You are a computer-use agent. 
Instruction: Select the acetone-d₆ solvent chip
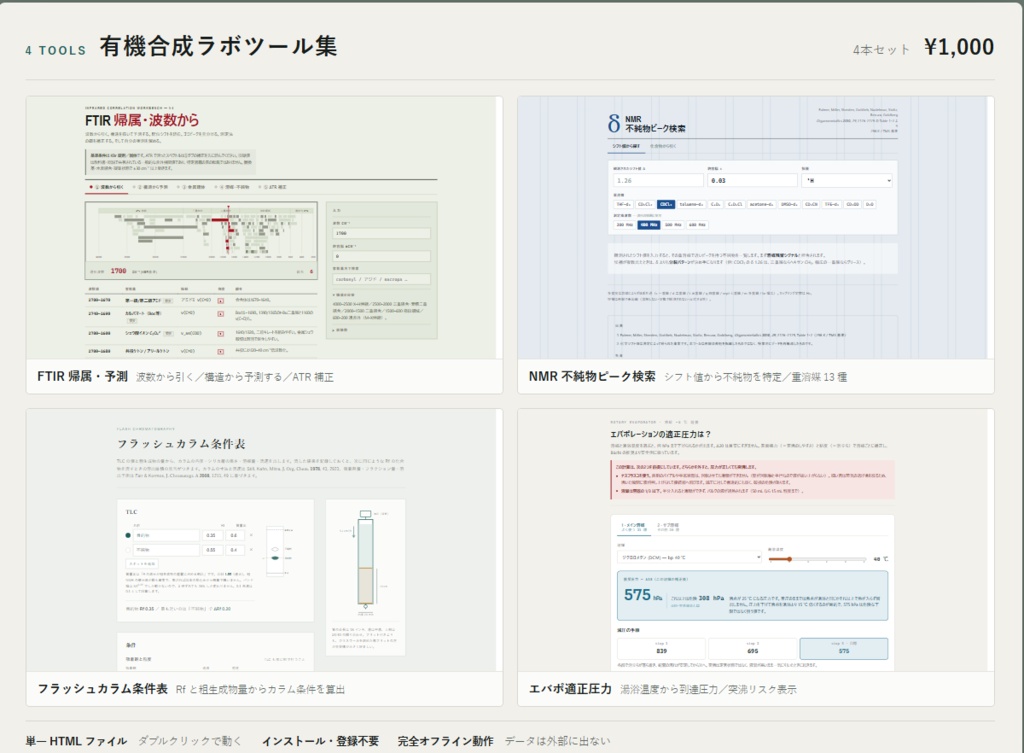coord(761,204)
